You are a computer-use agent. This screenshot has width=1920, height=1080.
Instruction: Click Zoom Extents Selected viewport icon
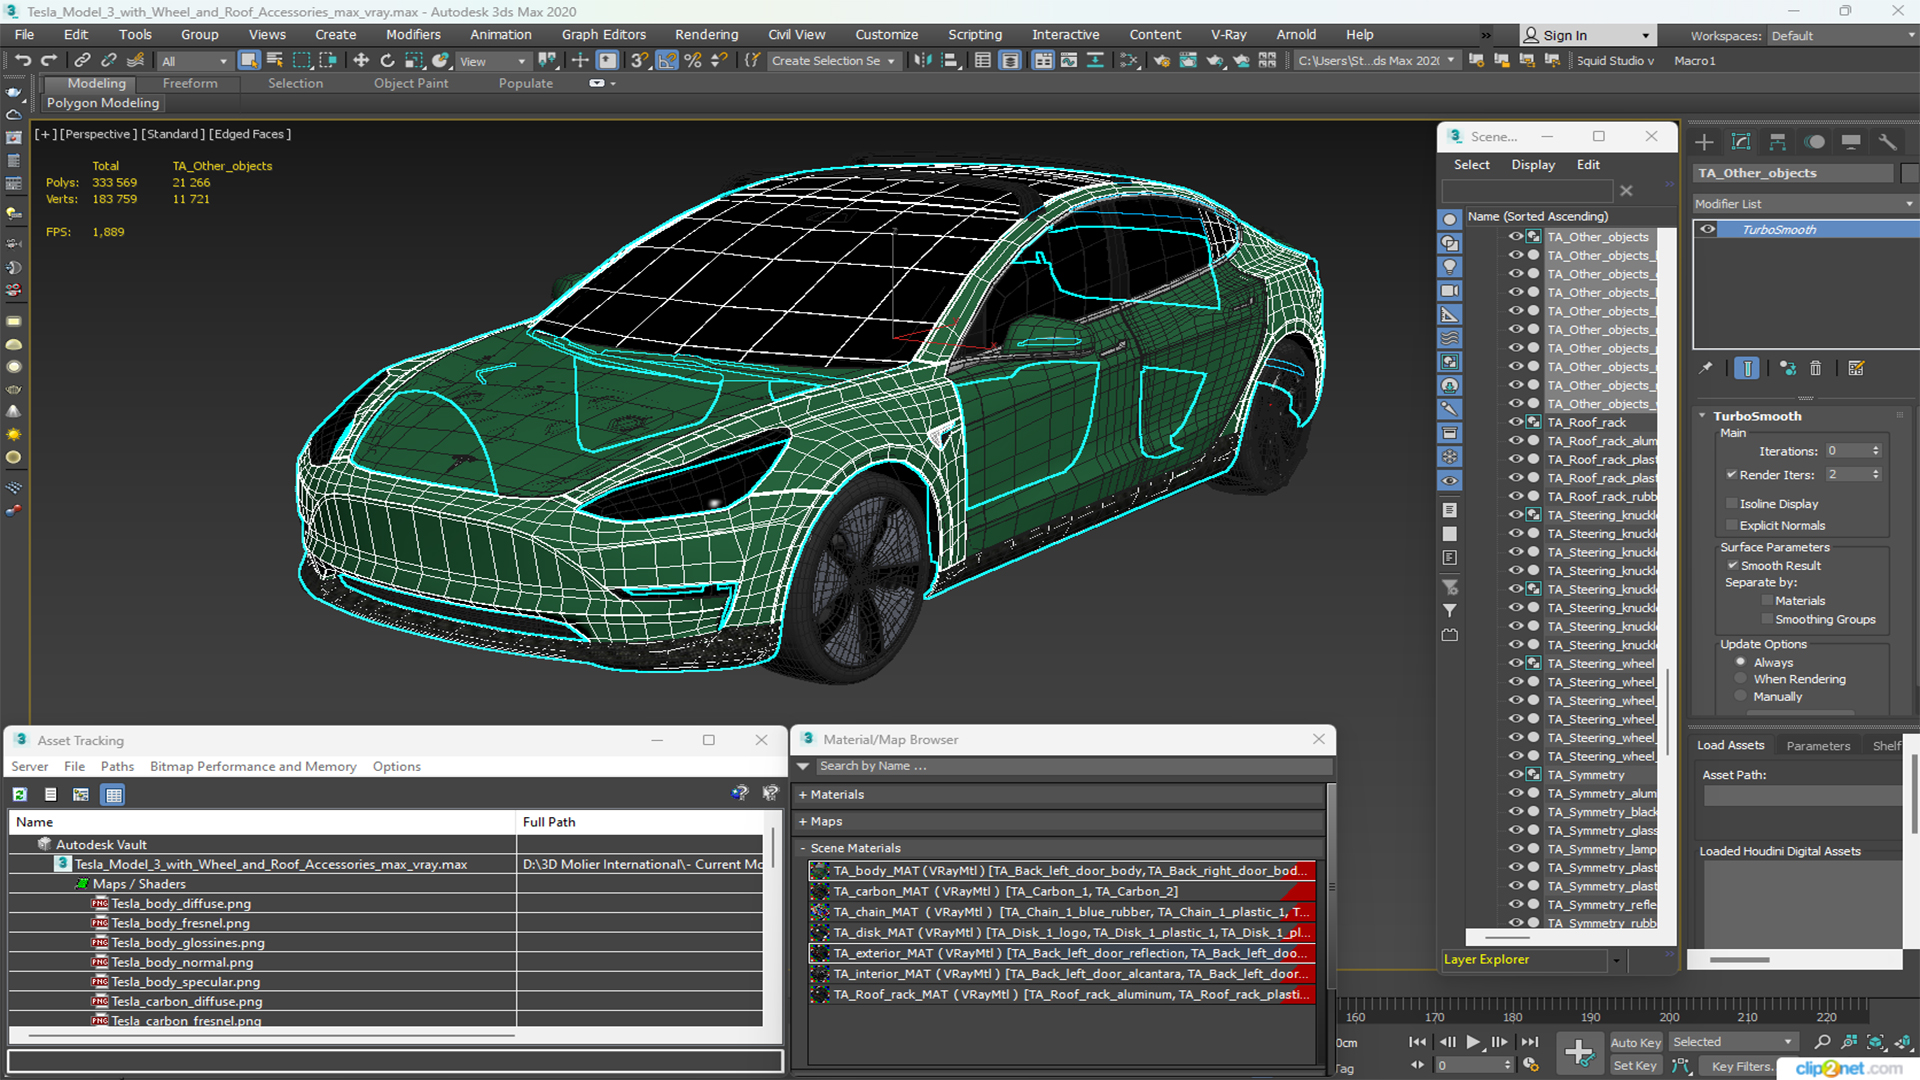[1876, 1042]
